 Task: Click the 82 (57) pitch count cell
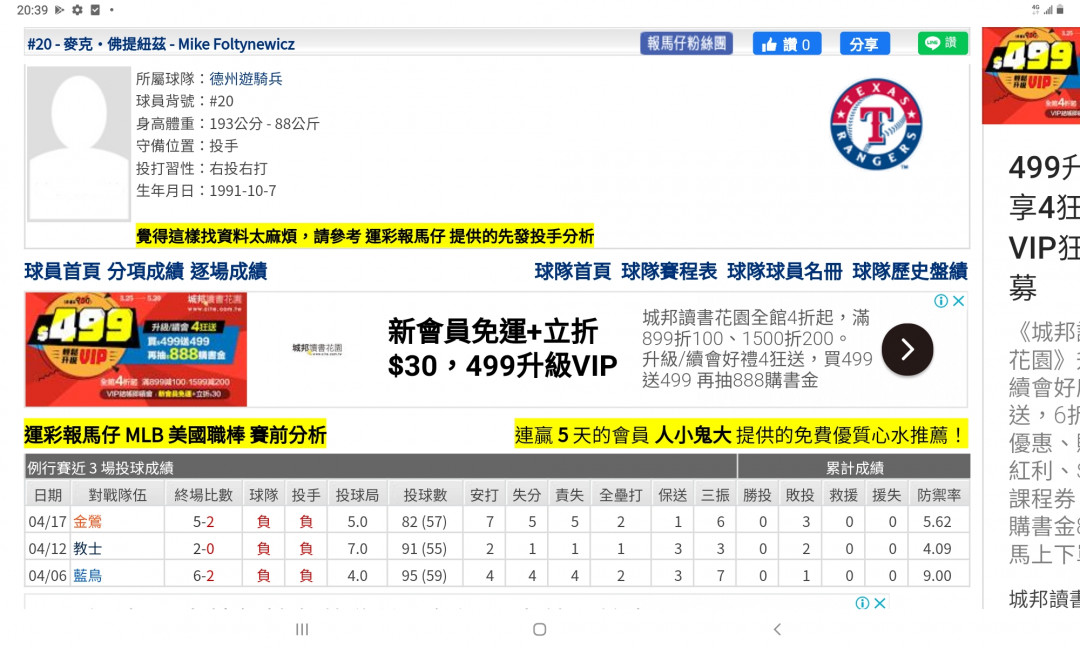[424, 522]
